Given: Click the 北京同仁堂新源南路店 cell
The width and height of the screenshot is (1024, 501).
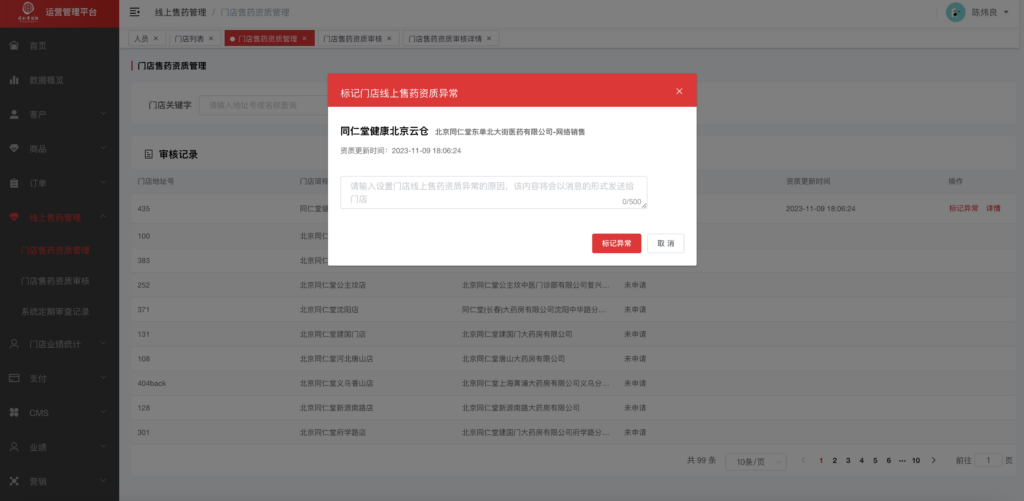Looking at the screenshot, I should (x=337, y=408).
